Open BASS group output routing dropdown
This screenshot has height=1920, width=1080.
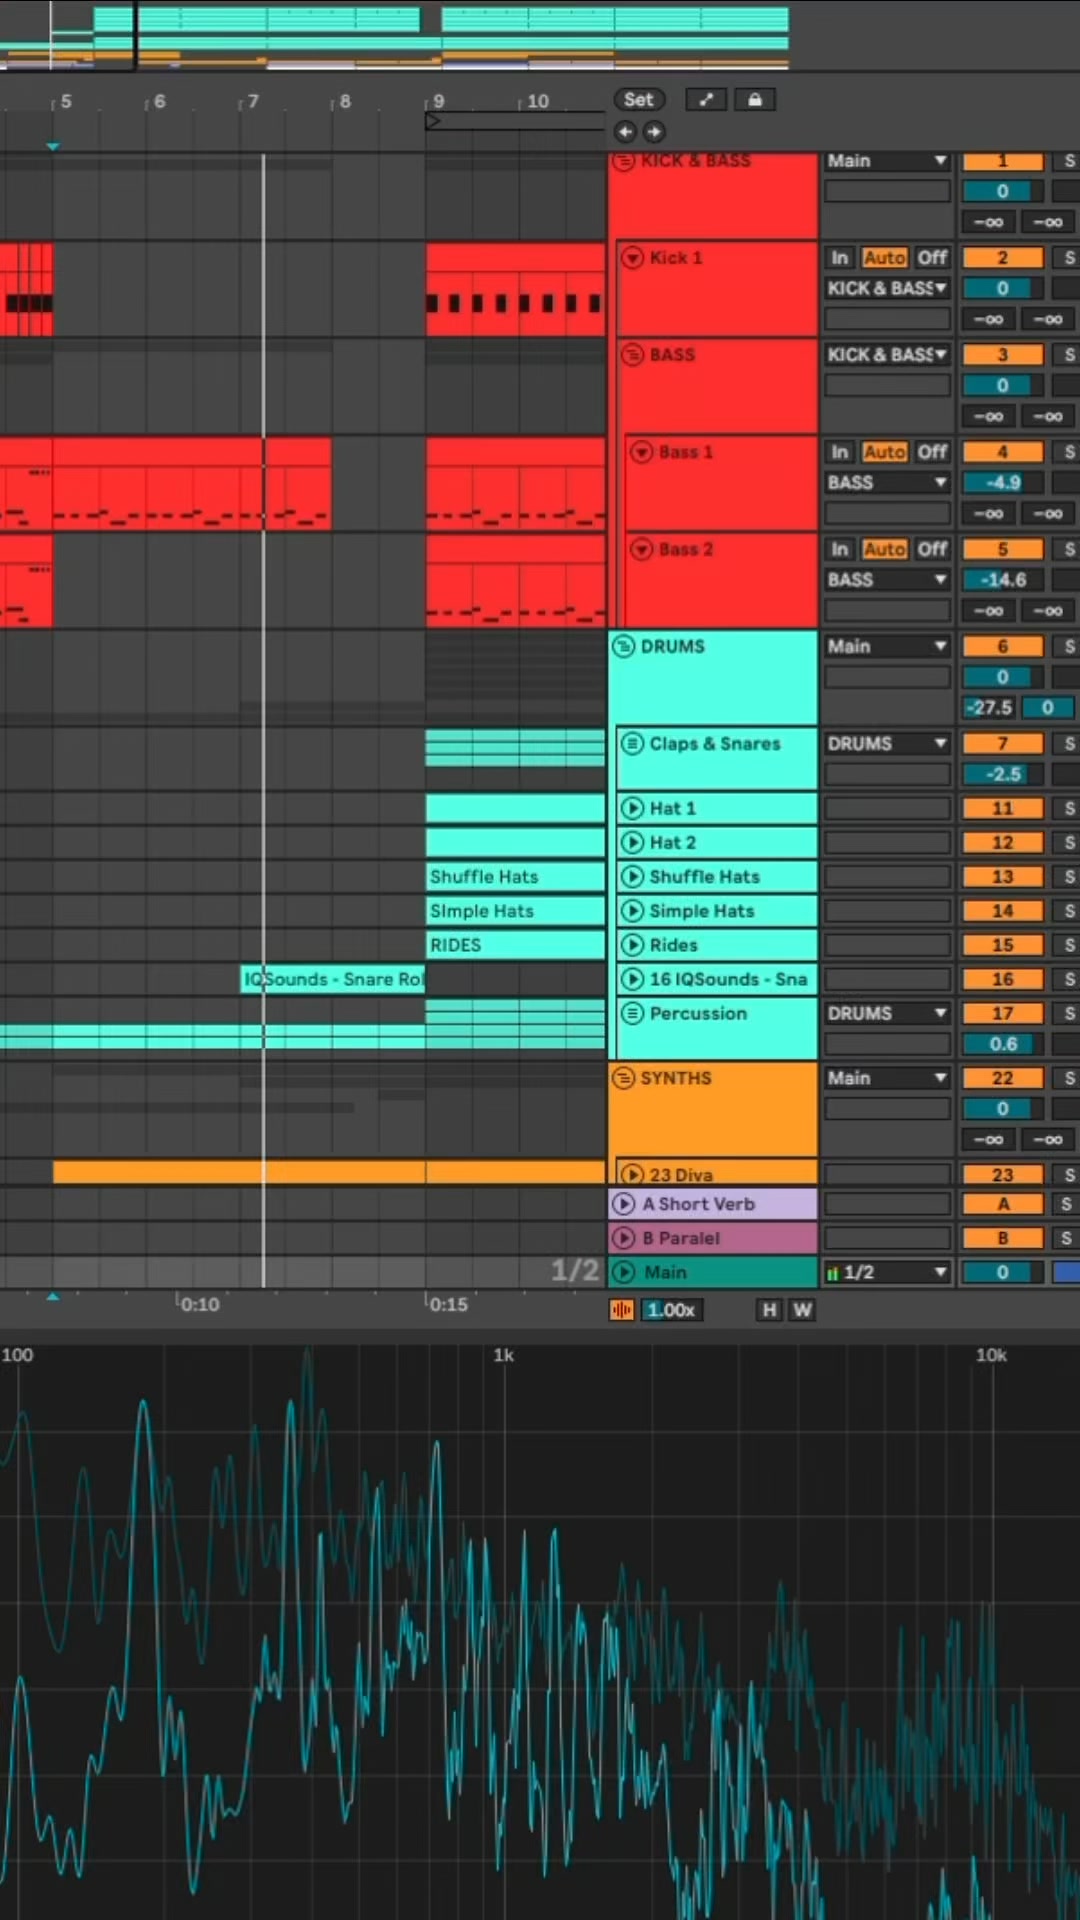887,354
